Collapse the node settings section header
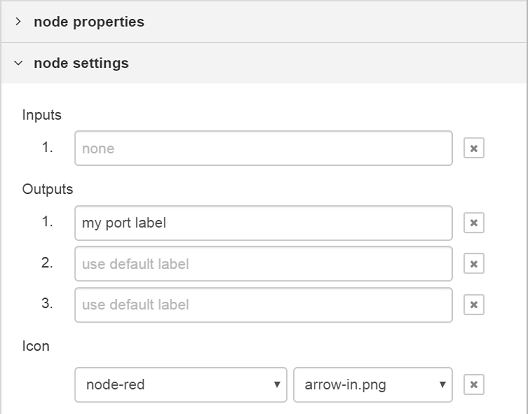528x414 pixels. (264, 63)
